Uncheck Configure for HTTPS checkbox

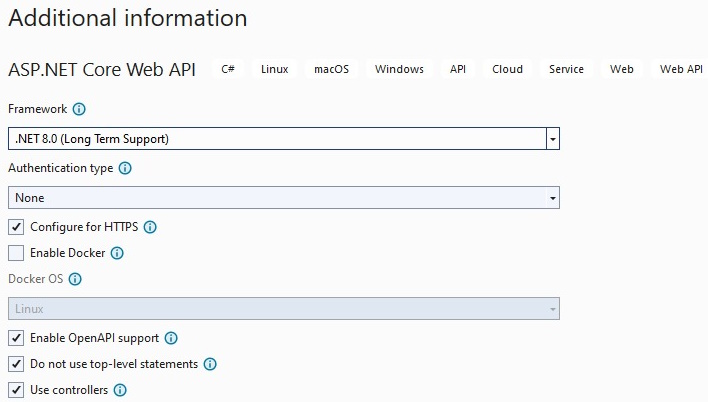pos(16,227)
